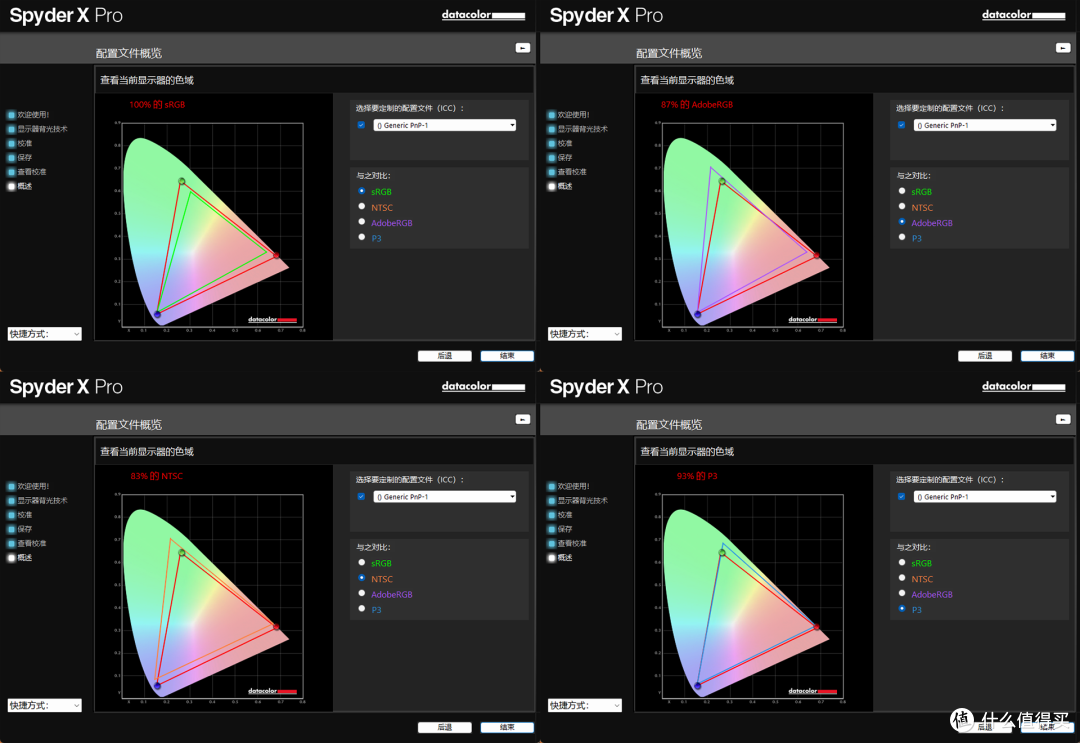The width and height of the screenshot is (1080, 743).
Task: Click 欢迎使用! step icon in 93% P3 window
Action: click(551, 487)
